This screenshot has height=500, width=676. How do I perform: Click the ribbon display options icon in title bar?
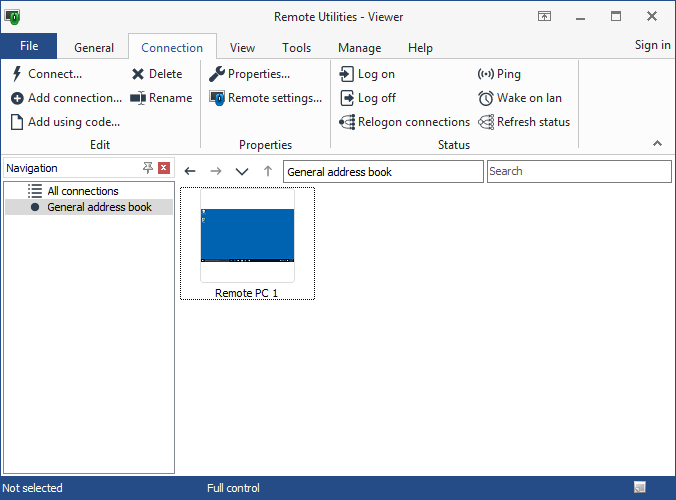(x=545, y=16)
